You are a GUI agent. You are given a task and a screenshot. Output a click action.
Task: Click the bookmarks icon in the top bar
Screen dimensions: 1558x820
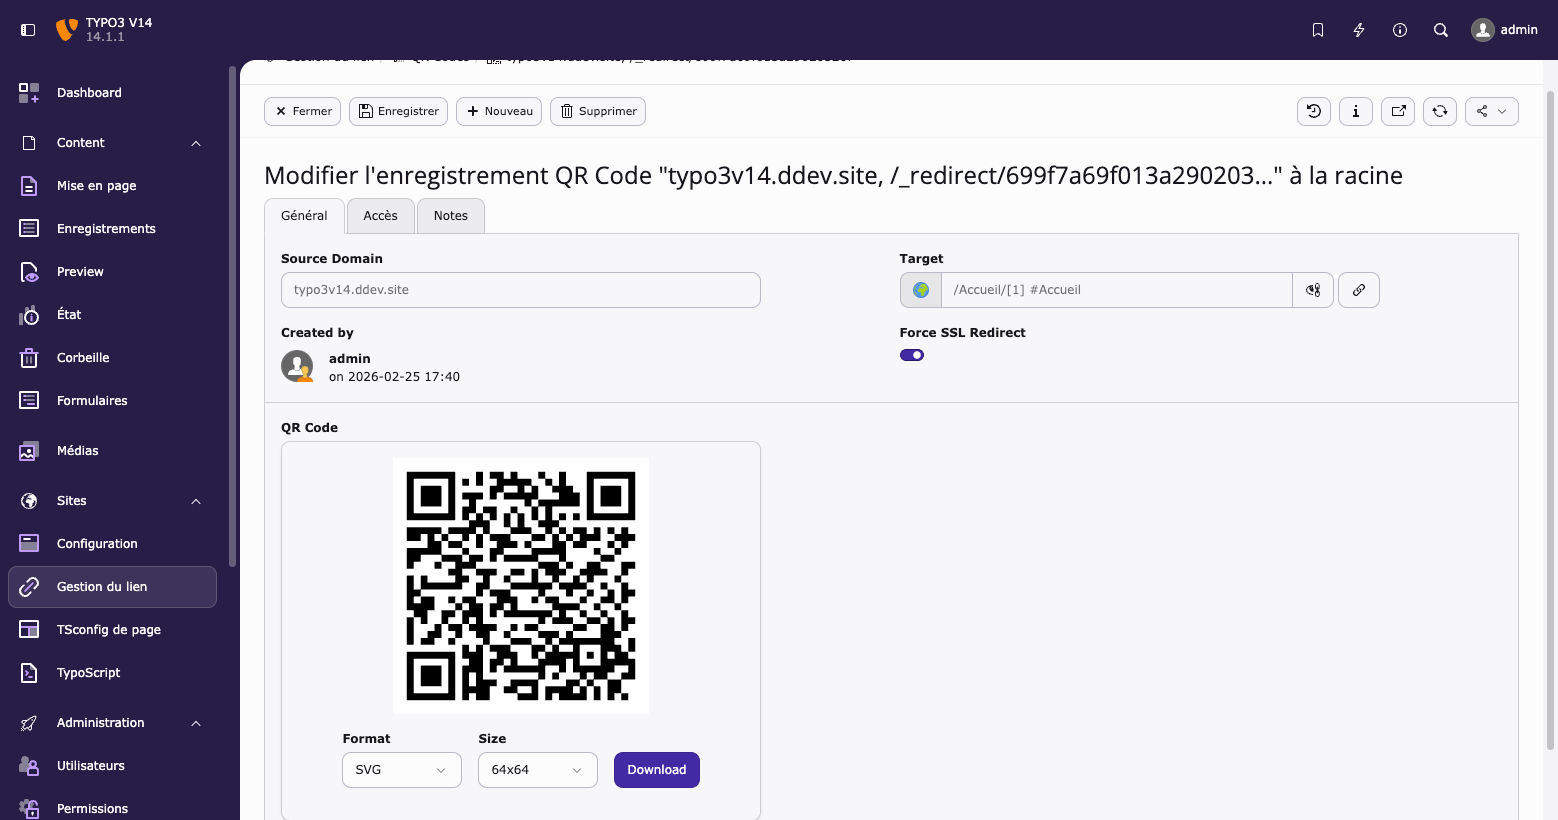(x=1317, y=30)
